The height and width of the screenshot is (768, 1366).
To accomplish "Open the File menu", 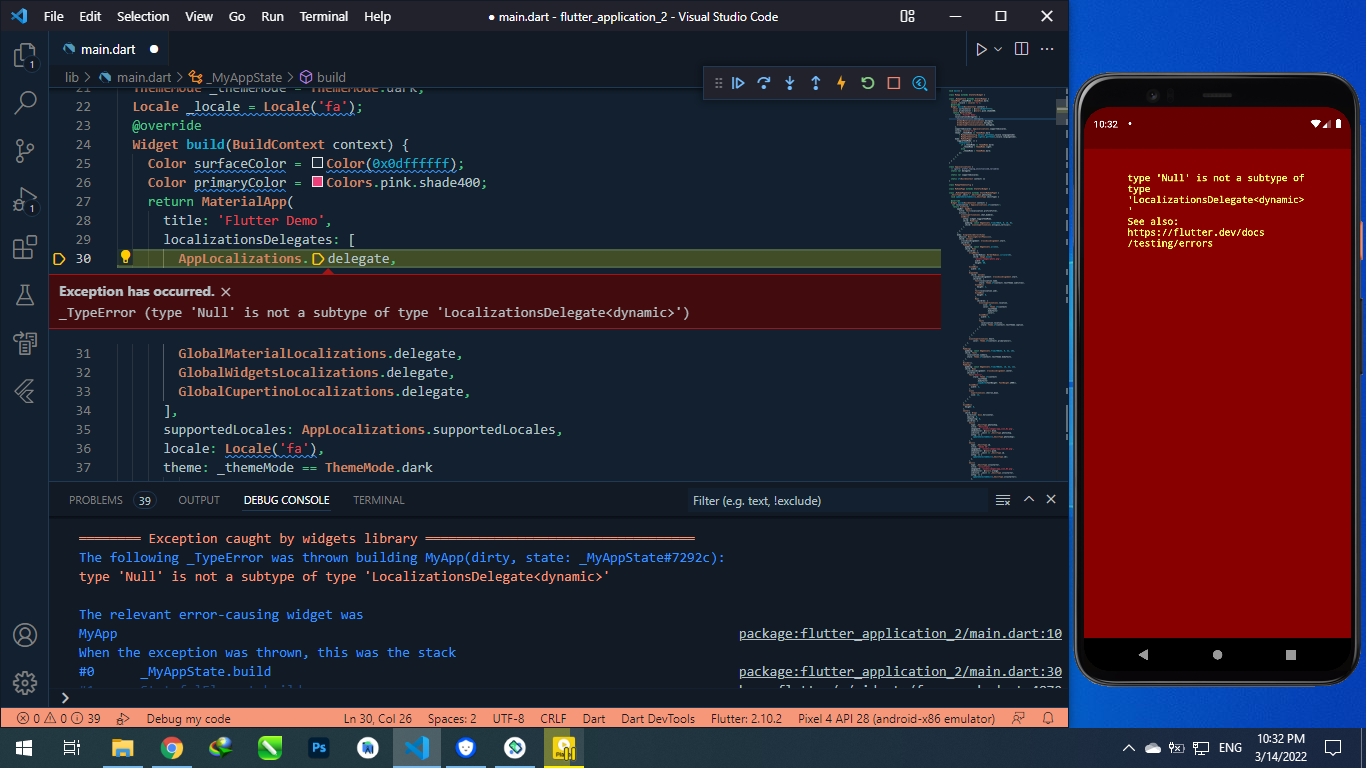I will (53, 16).
